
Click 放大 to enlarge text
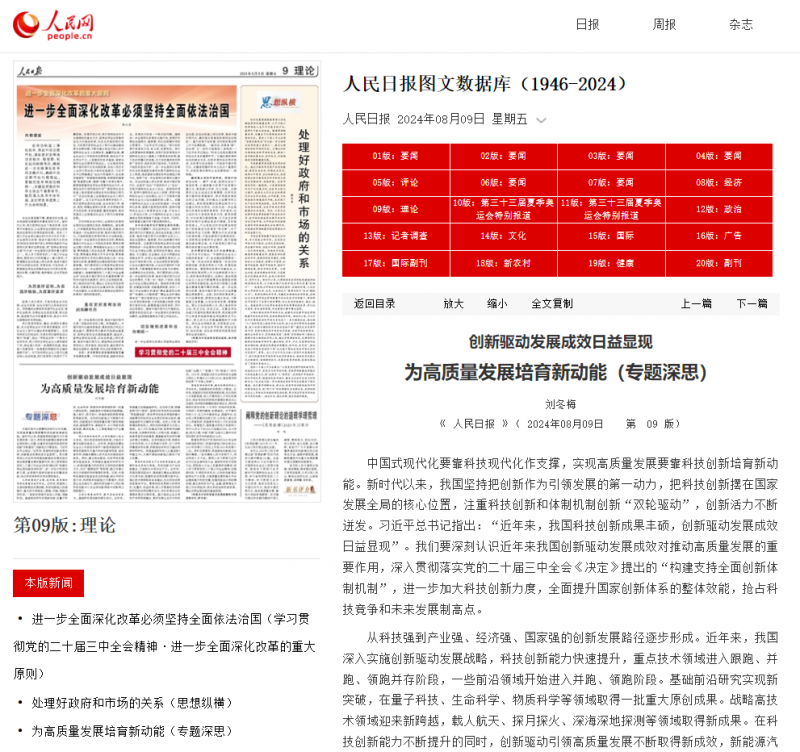point(453,304)
